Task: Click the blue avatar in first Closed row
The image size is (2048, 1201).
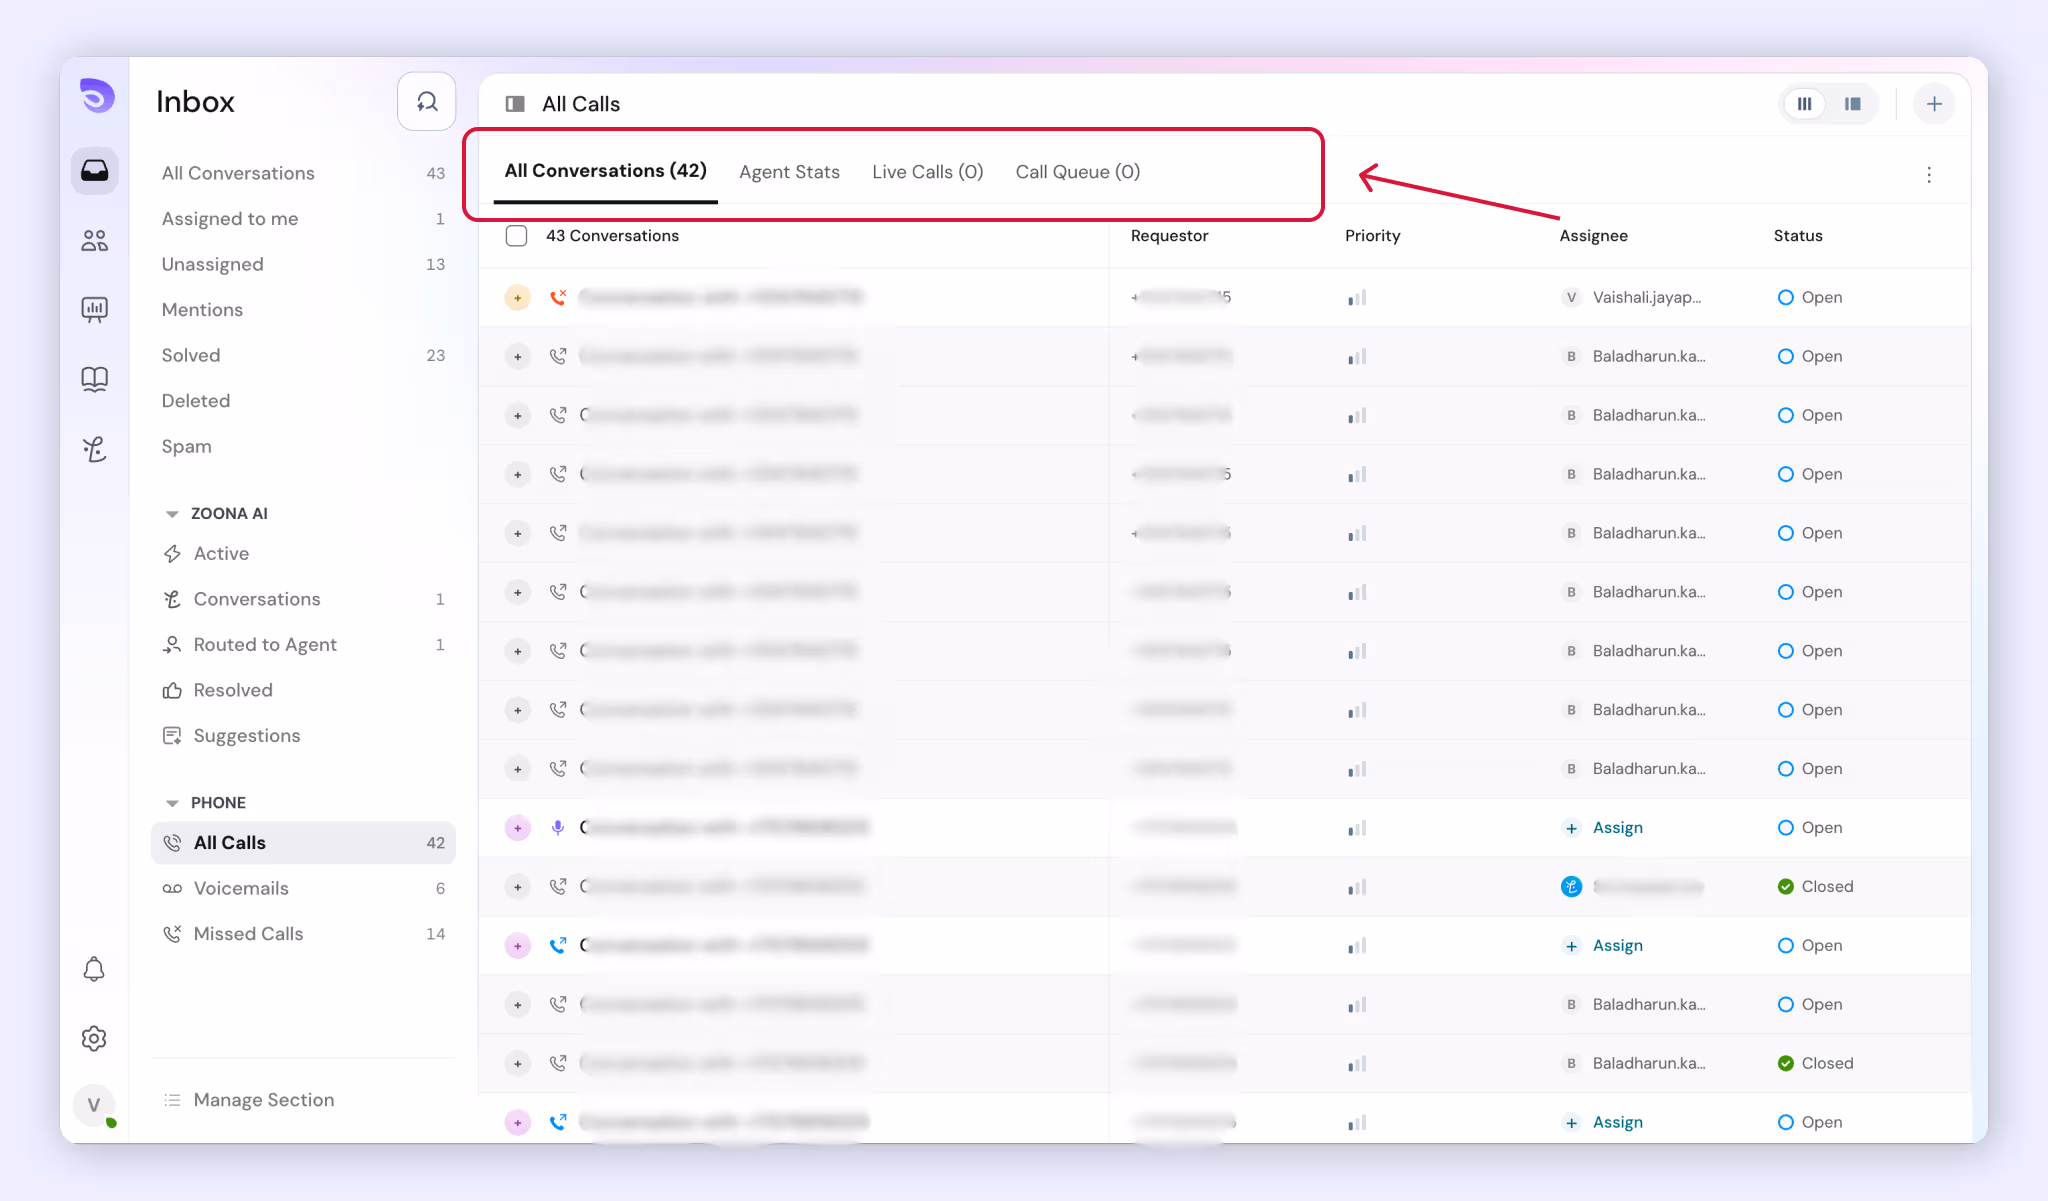Action: tap(1572, 887)
